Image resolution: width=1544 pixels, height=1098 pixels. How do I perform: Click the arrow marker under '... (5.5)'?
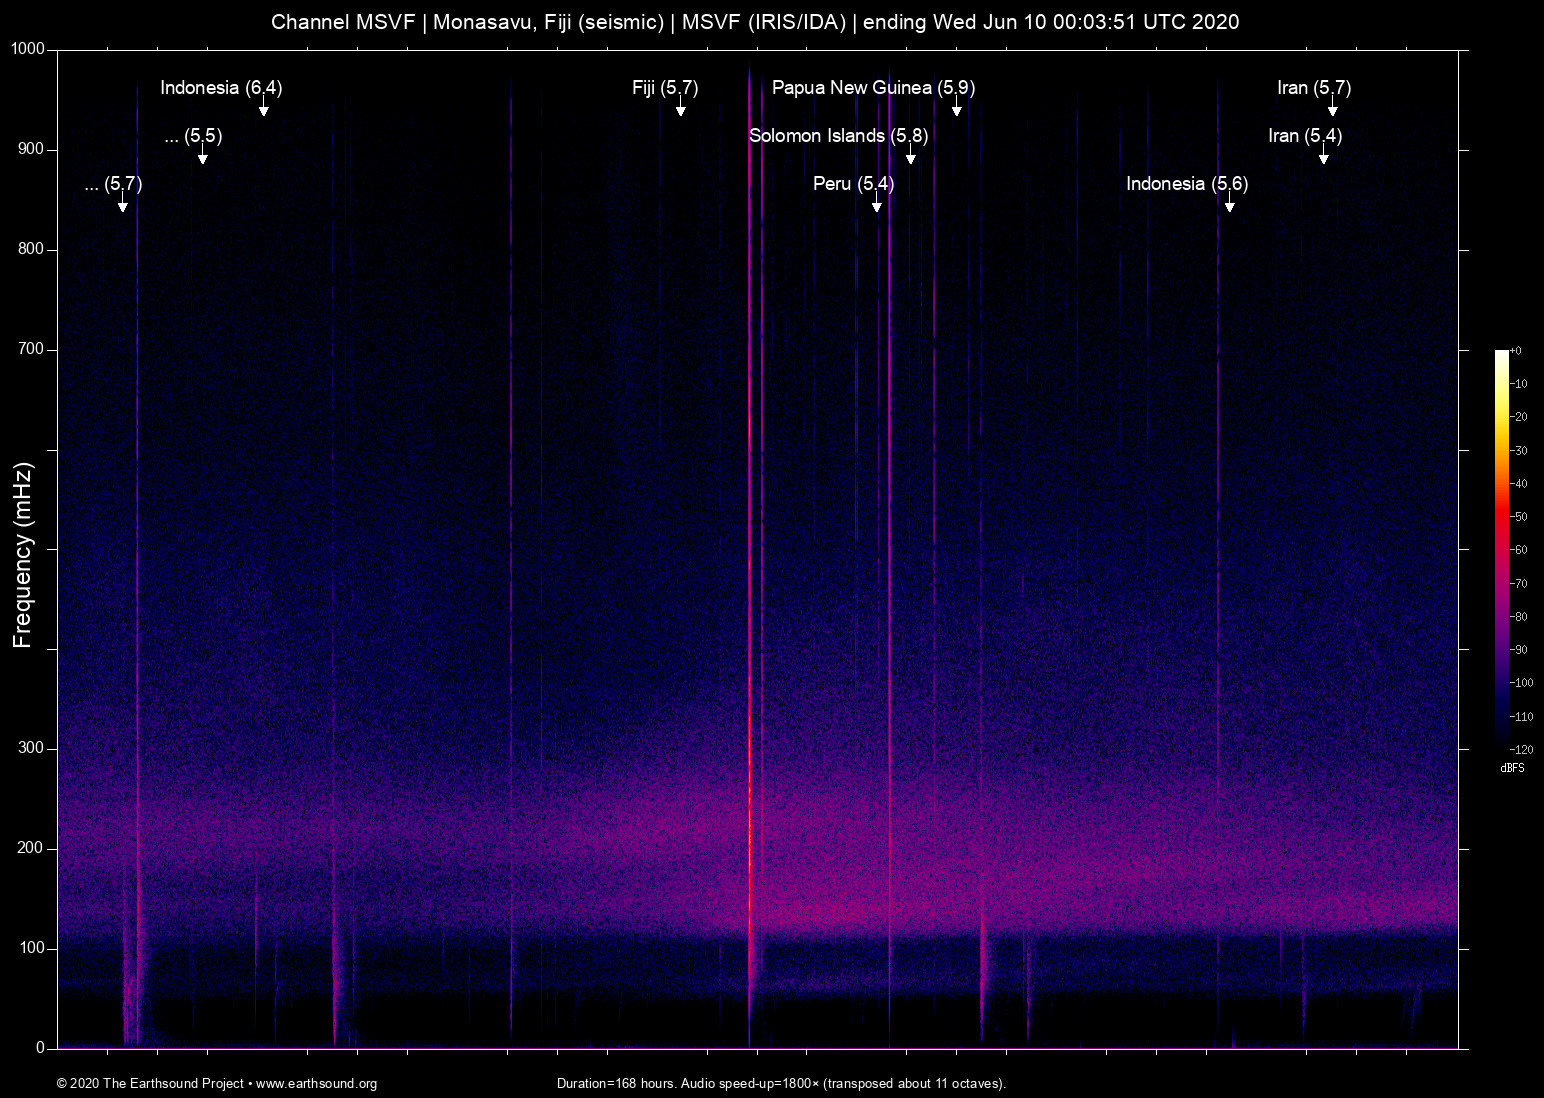point(202,155)
